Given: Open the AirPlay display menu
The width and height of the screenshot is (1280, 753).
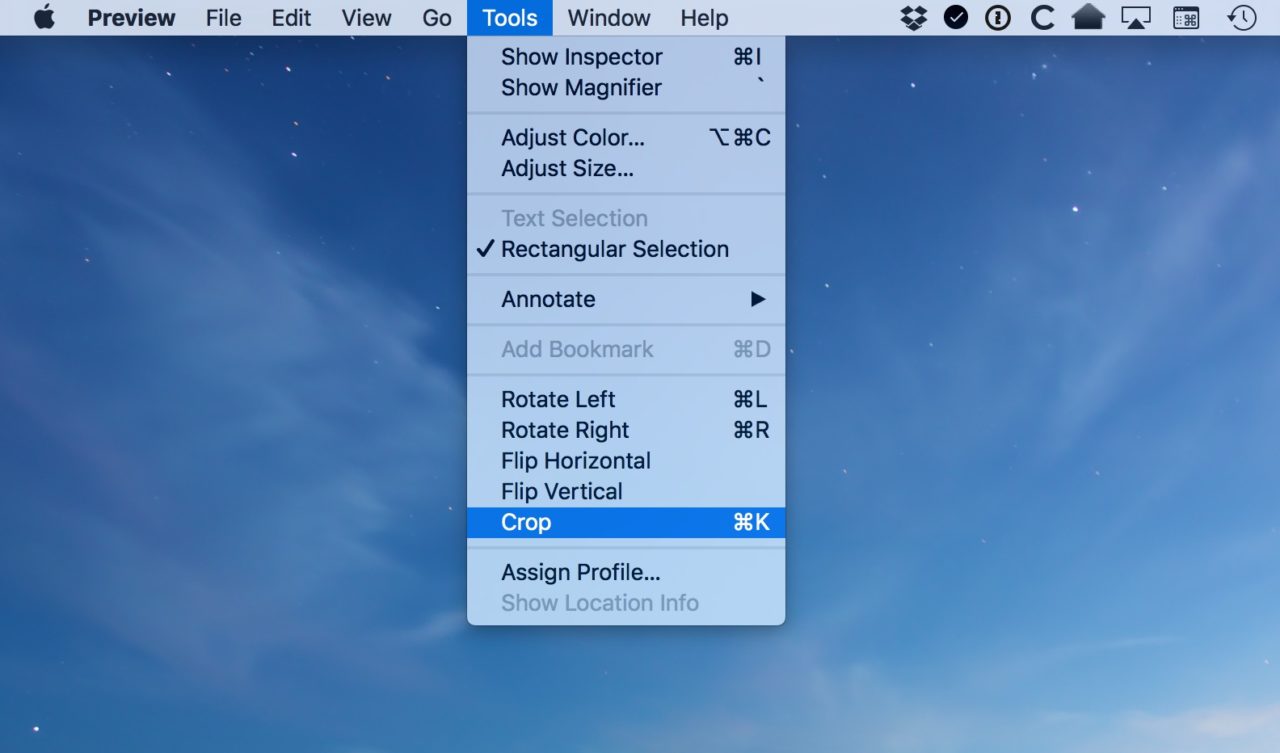Looking at the screenshot, I should (1135, 17).
